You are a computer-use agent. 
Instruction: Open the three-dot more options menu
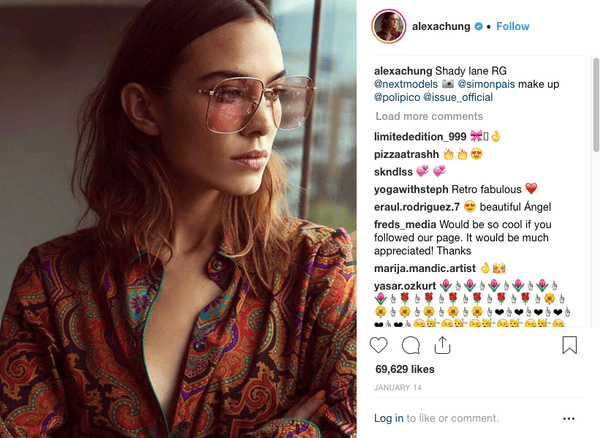(569, 418)
